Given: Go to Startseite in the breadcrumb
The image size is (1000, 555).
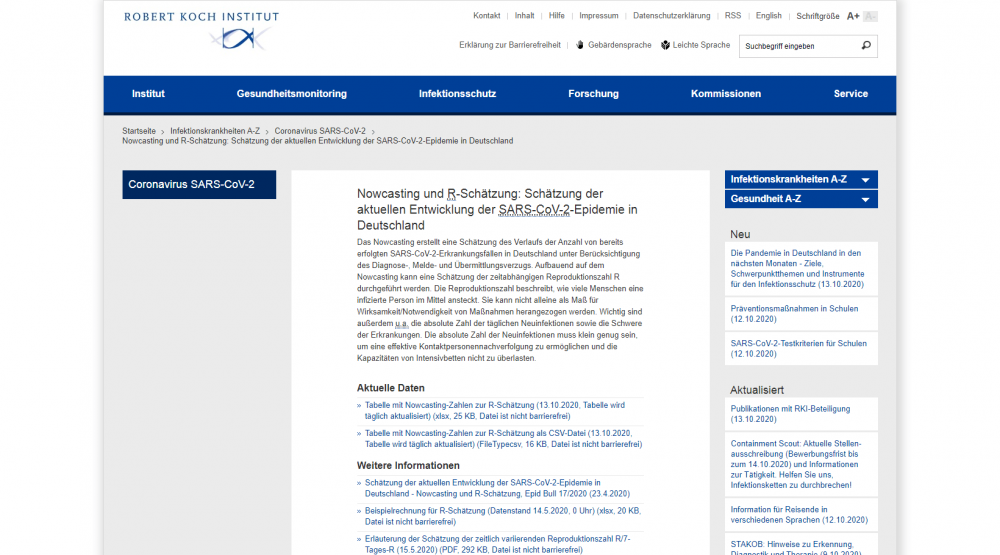Looking at the screenshot, I should (139, 131).
